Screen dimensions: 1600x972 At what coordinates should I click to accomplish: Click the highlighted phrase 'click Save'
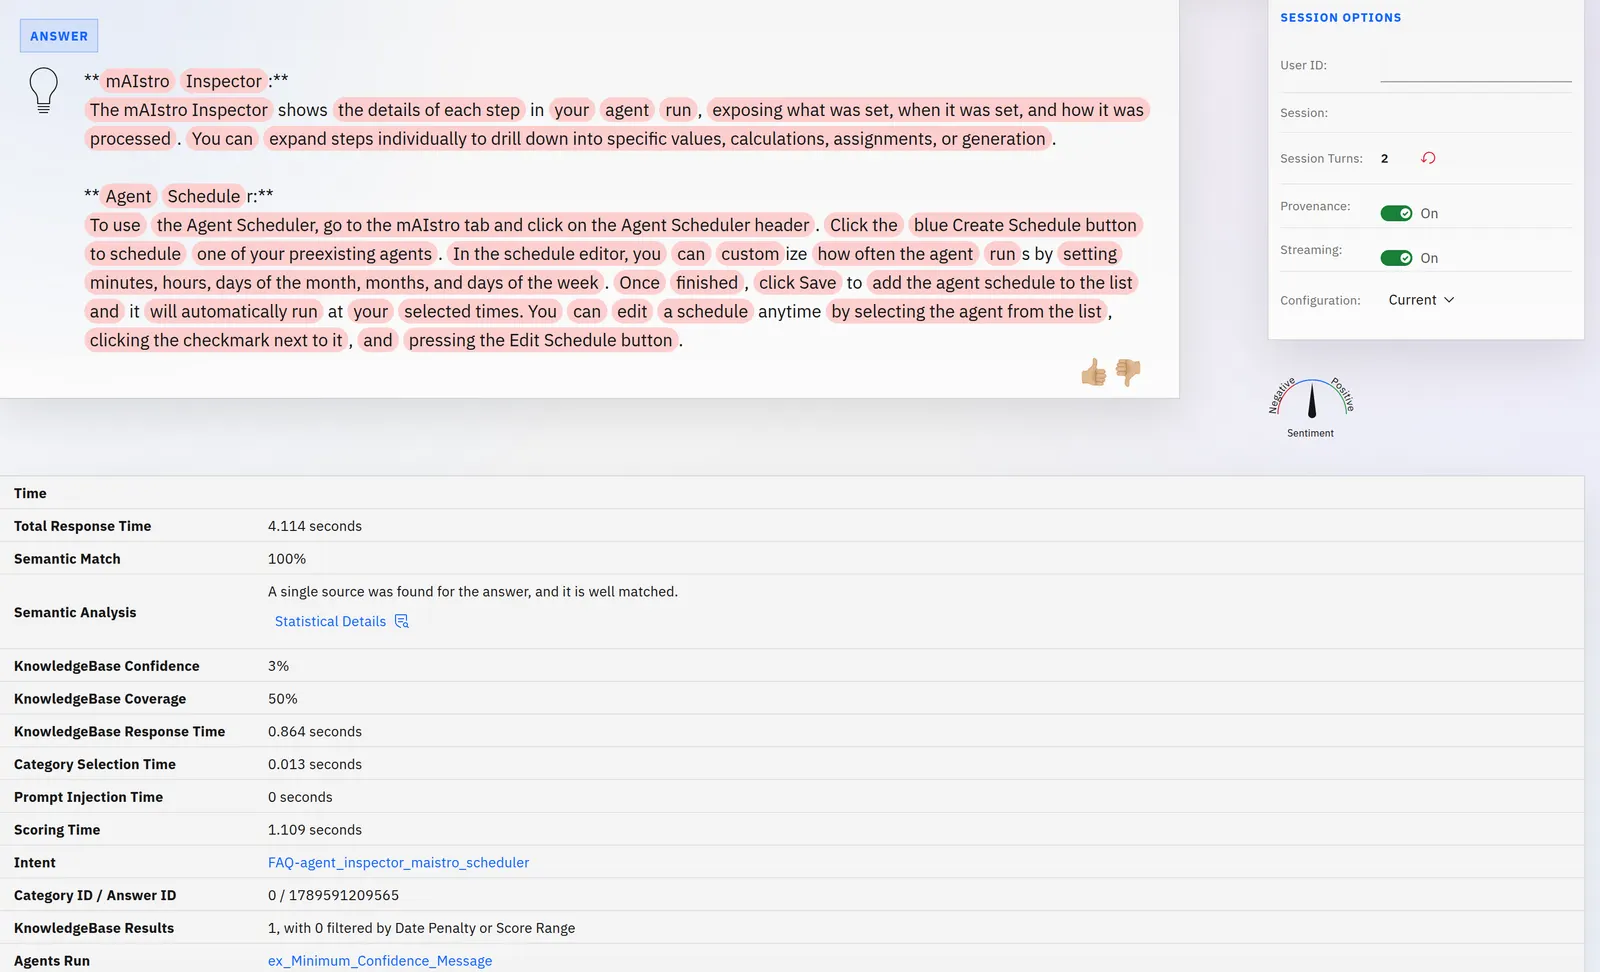[797, 283]
